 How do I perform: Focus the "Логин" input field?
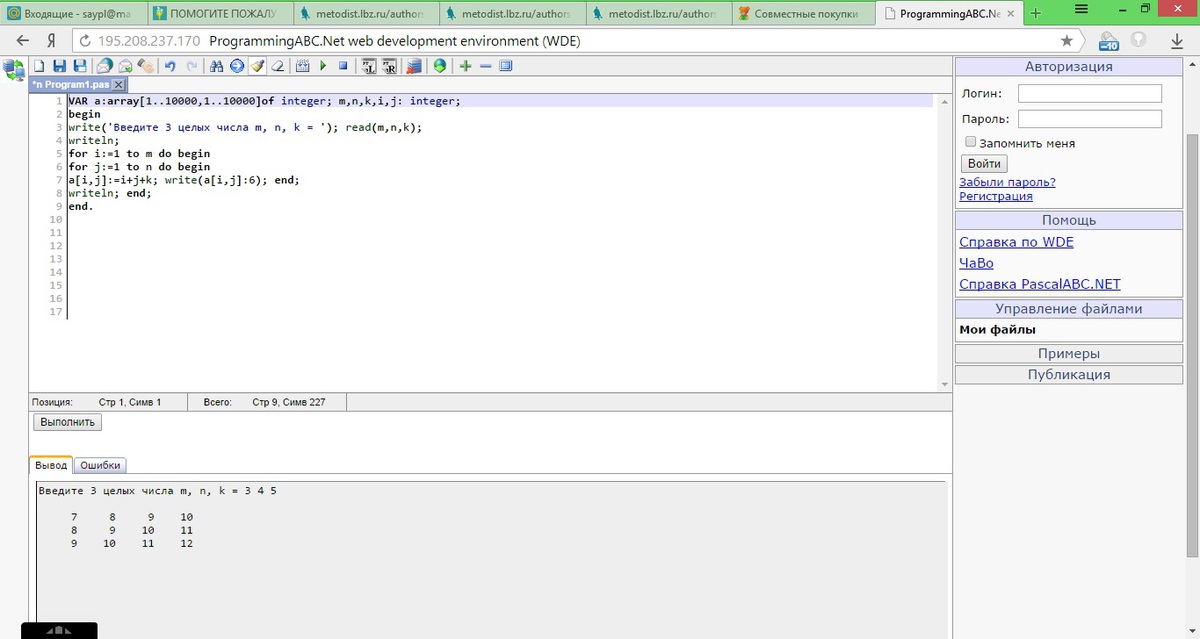1089,93
